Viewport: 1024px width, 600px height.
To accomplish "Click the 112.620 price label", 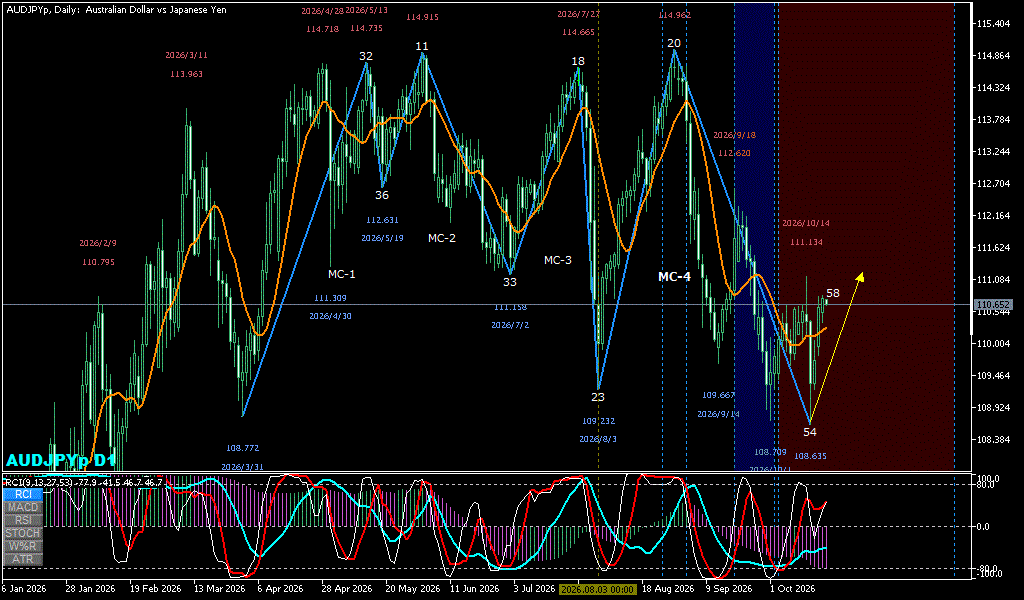I will coord(734,153).
